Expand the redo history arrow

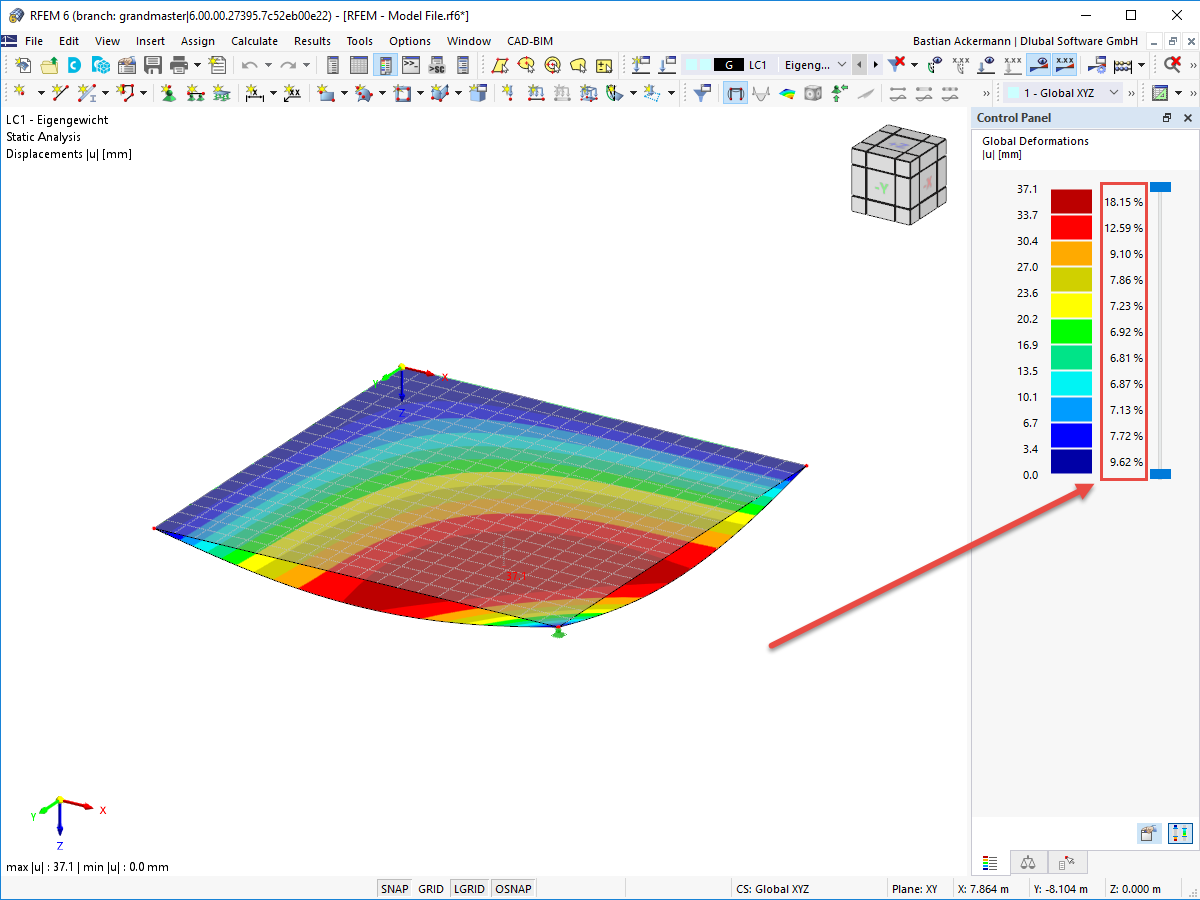[306, 65]
